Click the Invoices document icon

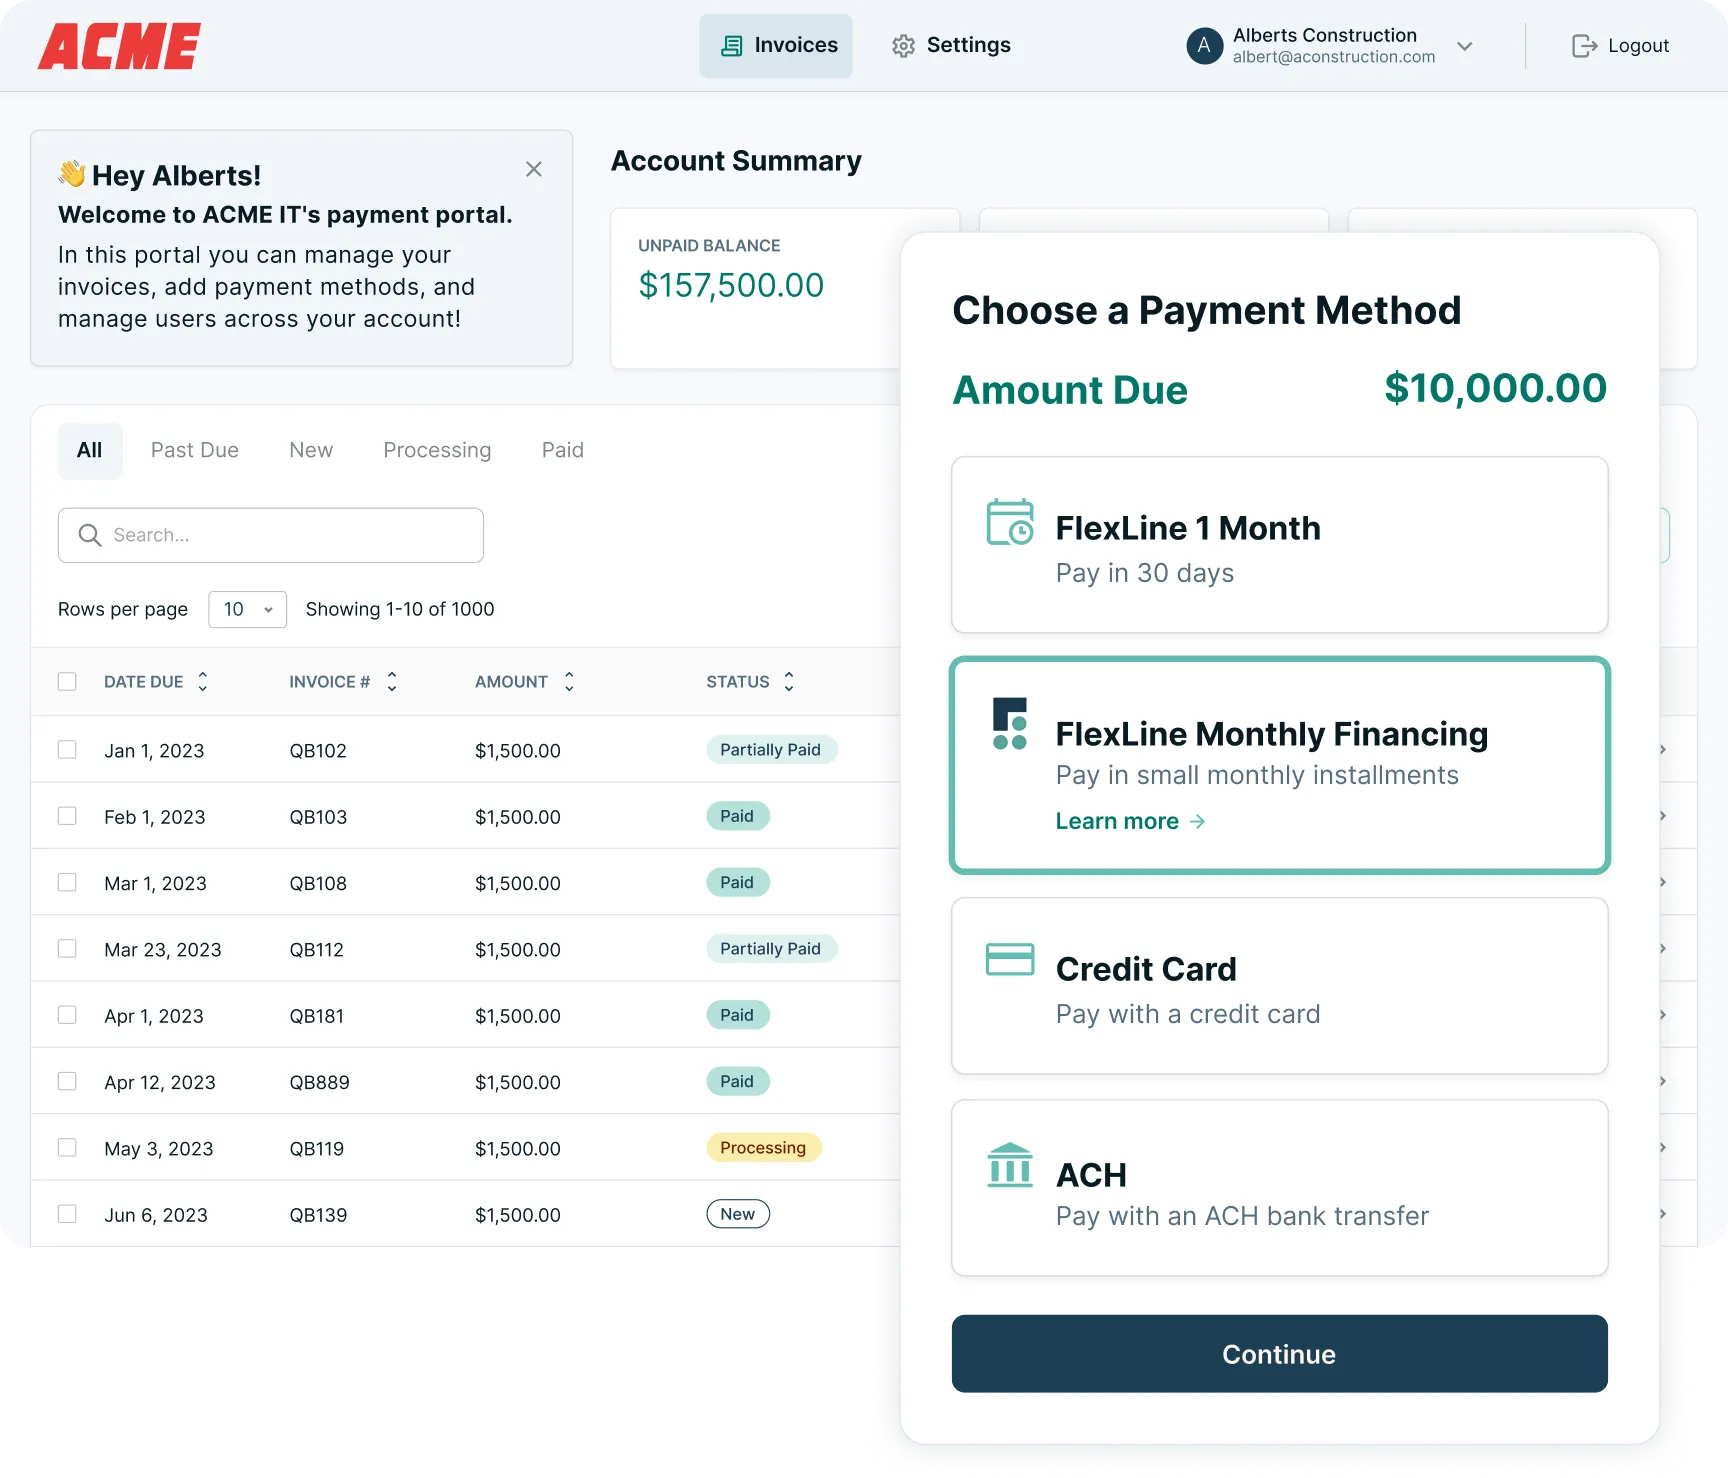pos(729,45)
